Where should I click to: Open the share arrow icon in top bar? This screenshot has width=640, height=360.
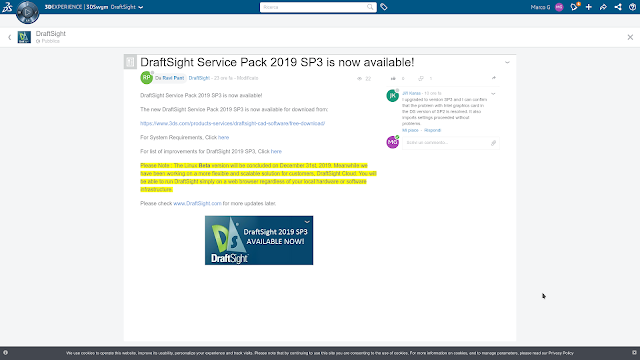(603, 7)
